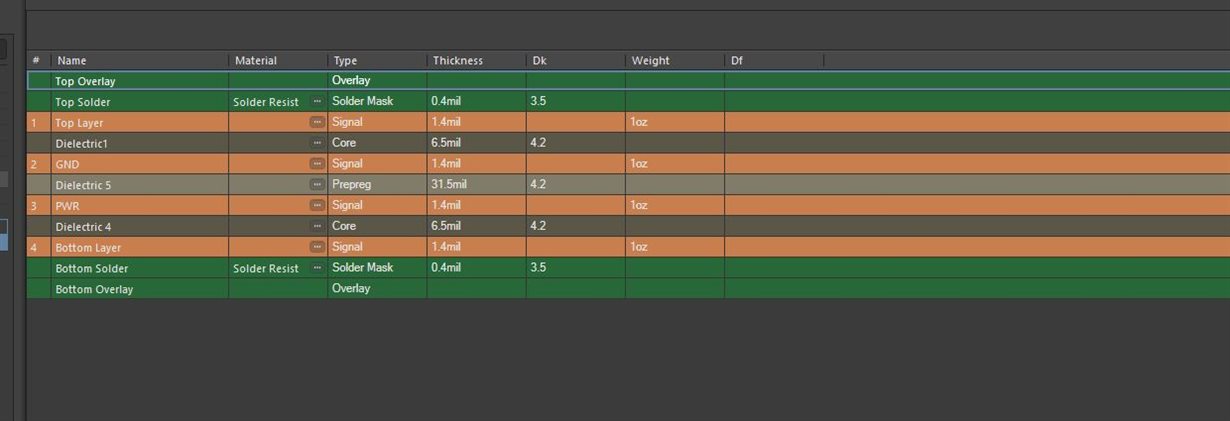The width and height of the screenshot is (1230, 421).
Task: Click Solder Mask type of Top Solder
Action: coord(362,101)
